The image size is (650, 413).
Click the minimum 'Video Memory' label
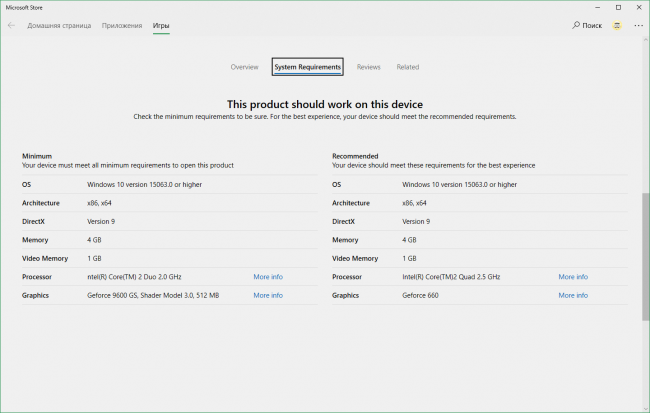click(x=45, y=258)
